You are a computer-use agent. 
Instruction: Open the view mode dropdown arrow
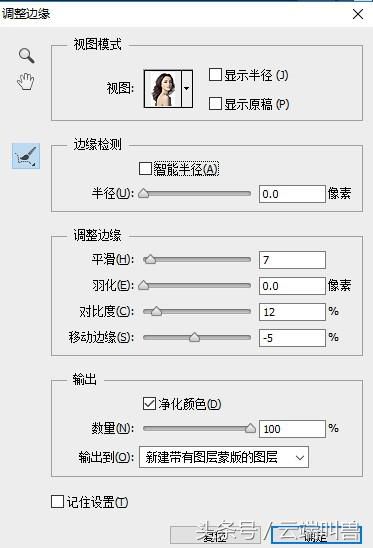187,89
